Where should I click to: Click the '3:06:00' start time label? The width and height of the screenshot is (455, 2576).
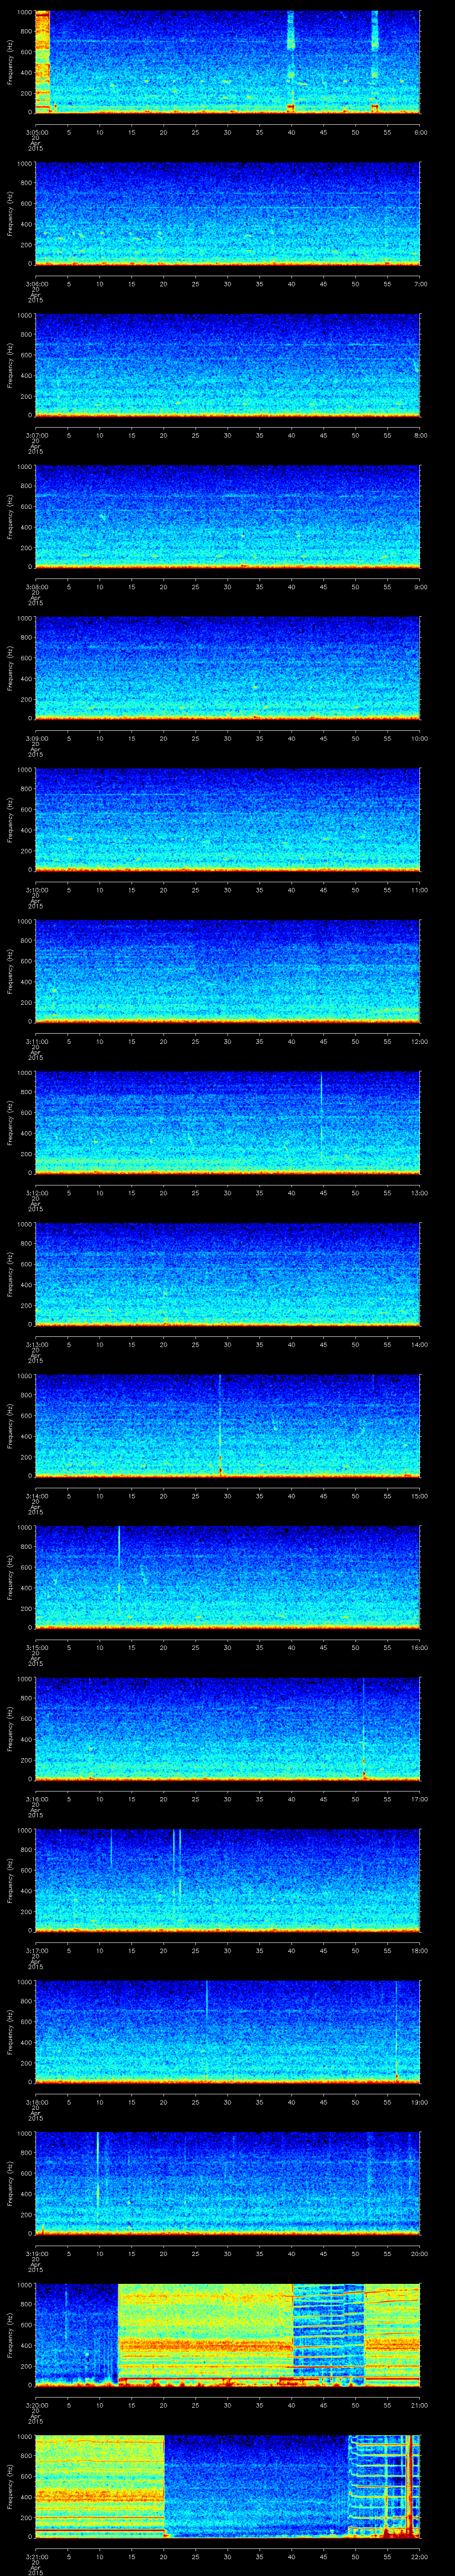35,284
